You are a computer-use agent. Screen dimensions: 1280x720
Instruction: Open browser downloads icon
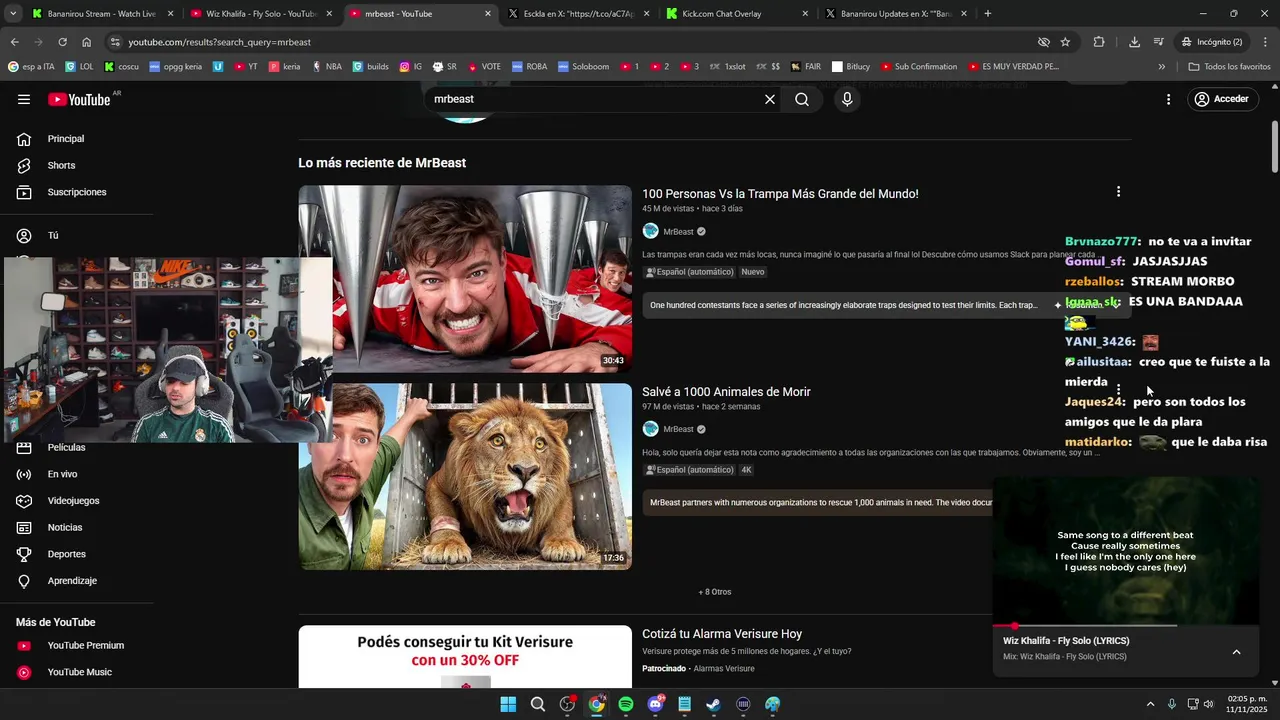click(x=1134, y=42)
